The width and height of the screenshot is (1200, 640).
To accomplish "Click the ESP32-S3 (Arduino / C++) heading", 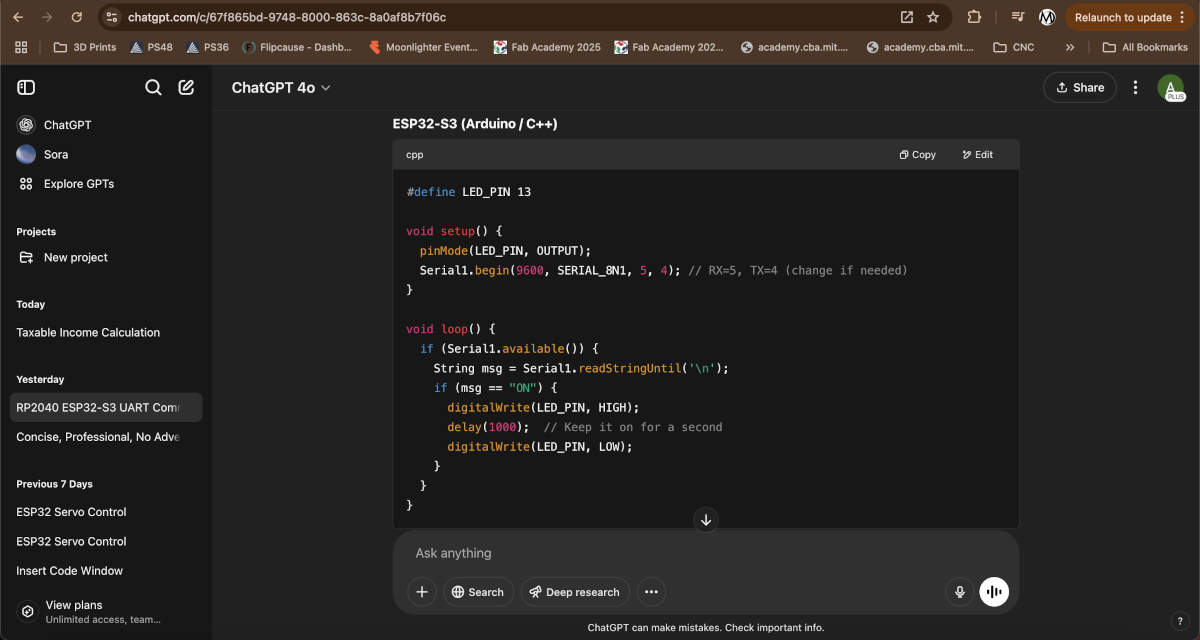I will pos(475,124).
